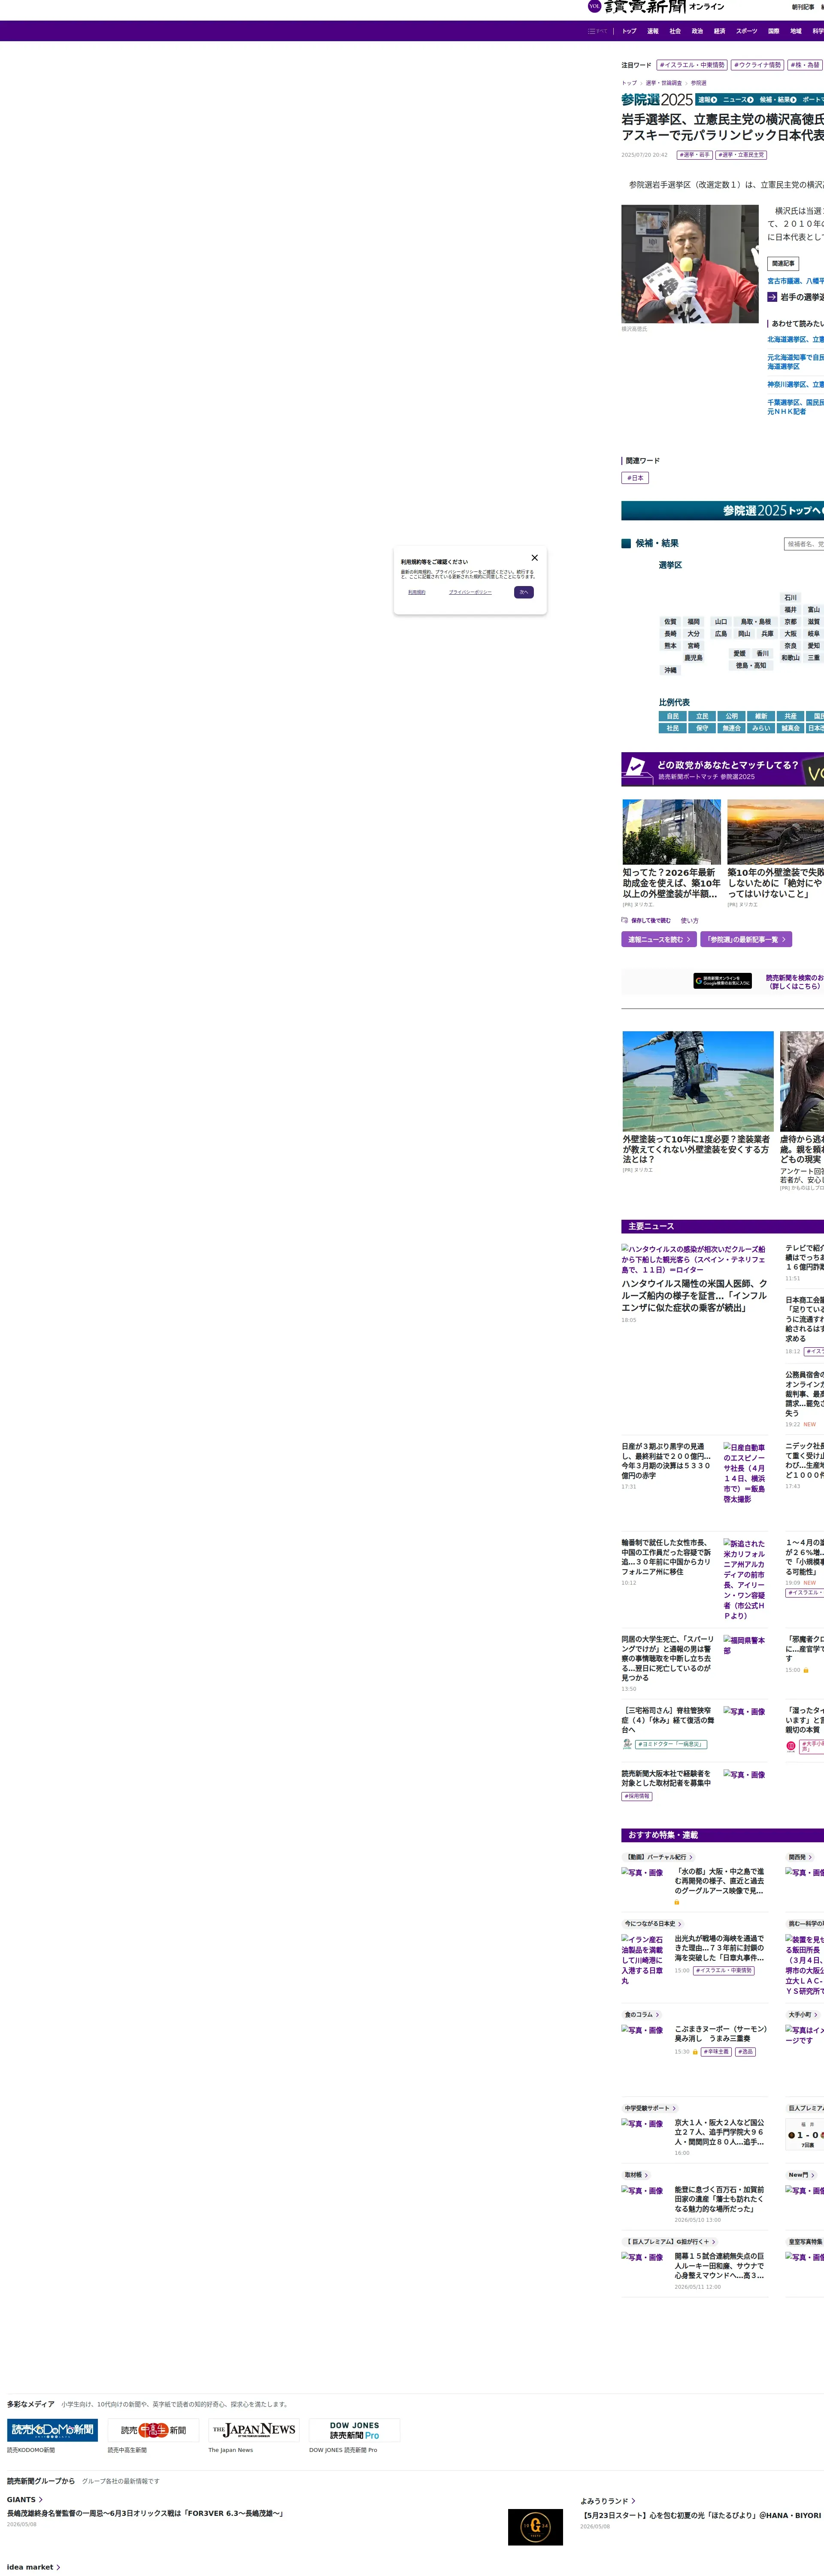
Task: Click the #選挙・立憲民主党 article tag
Action: tap(741, 155)
